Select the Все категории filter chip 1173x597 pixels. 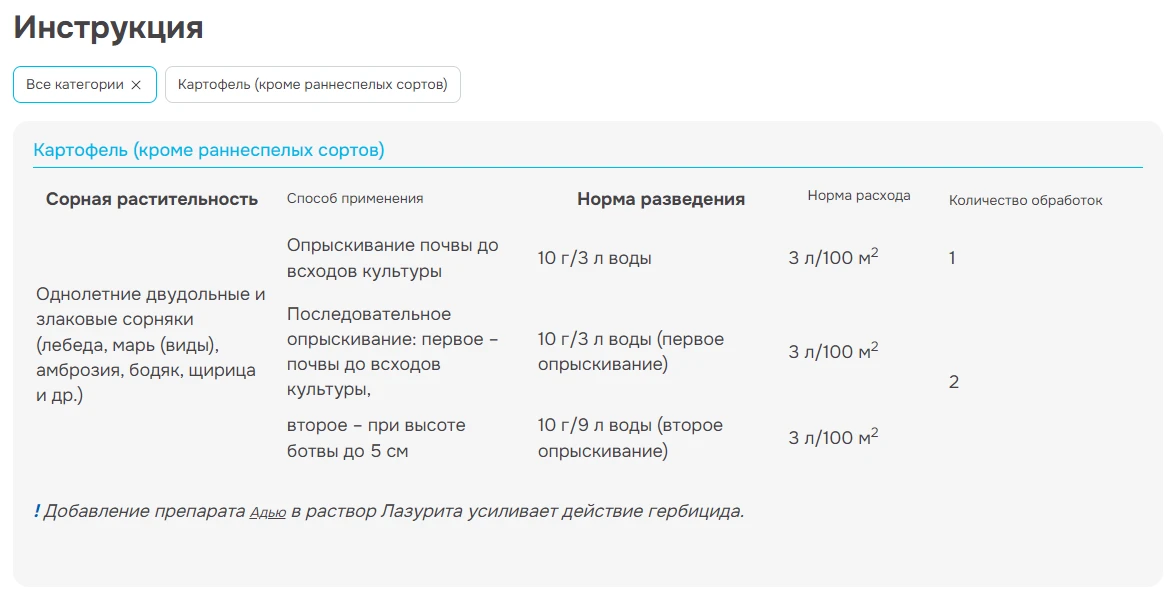[x=74, y=85]
